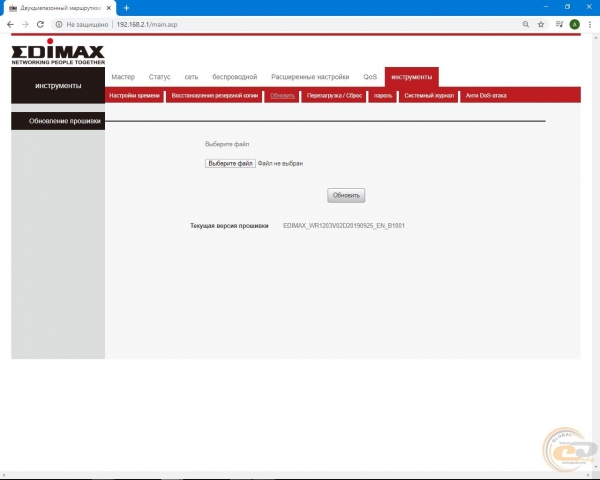Open the media control icon in toolbar
Viewport: 600px width, 480px height.
click(x=559, y=24)
